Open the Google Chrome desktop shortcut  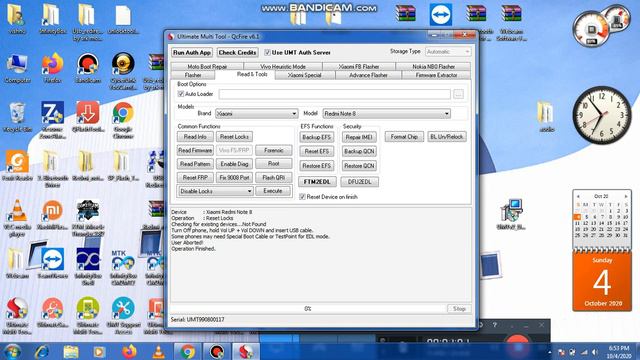(123, 120)
